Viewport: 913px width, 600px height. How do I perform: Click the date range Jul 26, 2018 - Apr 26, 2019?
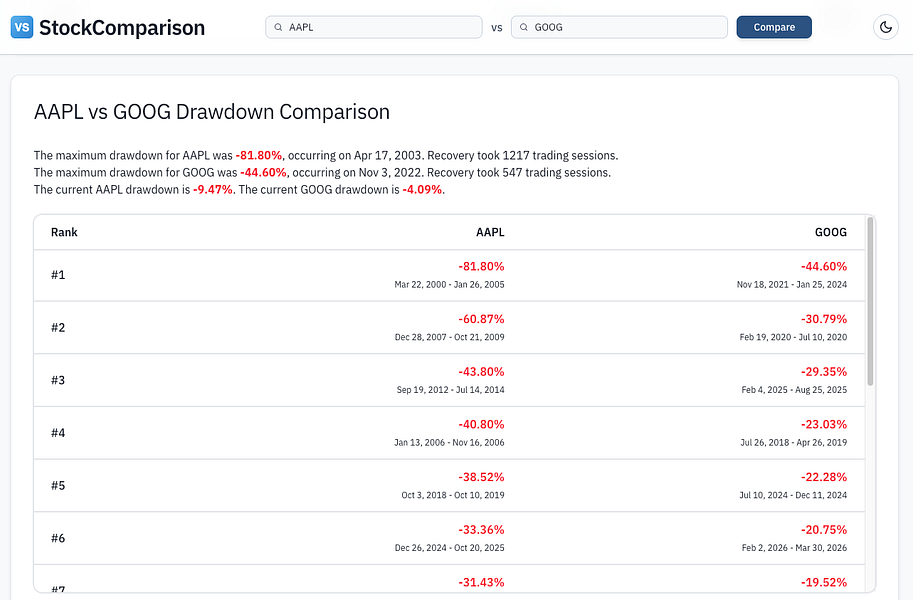(x=794, y=443)
